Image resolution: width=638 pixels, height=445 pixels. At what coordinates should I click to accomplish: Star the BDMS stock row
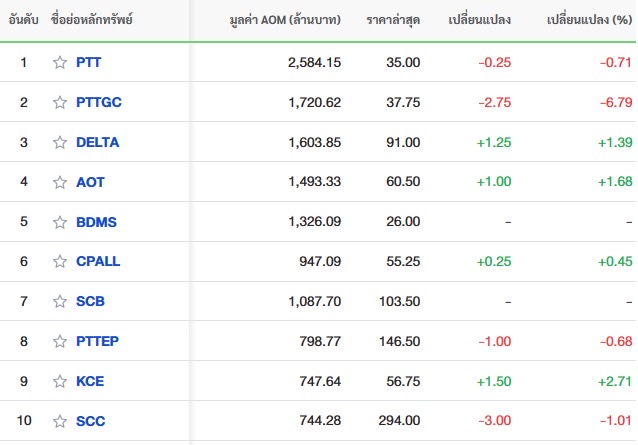60,222
